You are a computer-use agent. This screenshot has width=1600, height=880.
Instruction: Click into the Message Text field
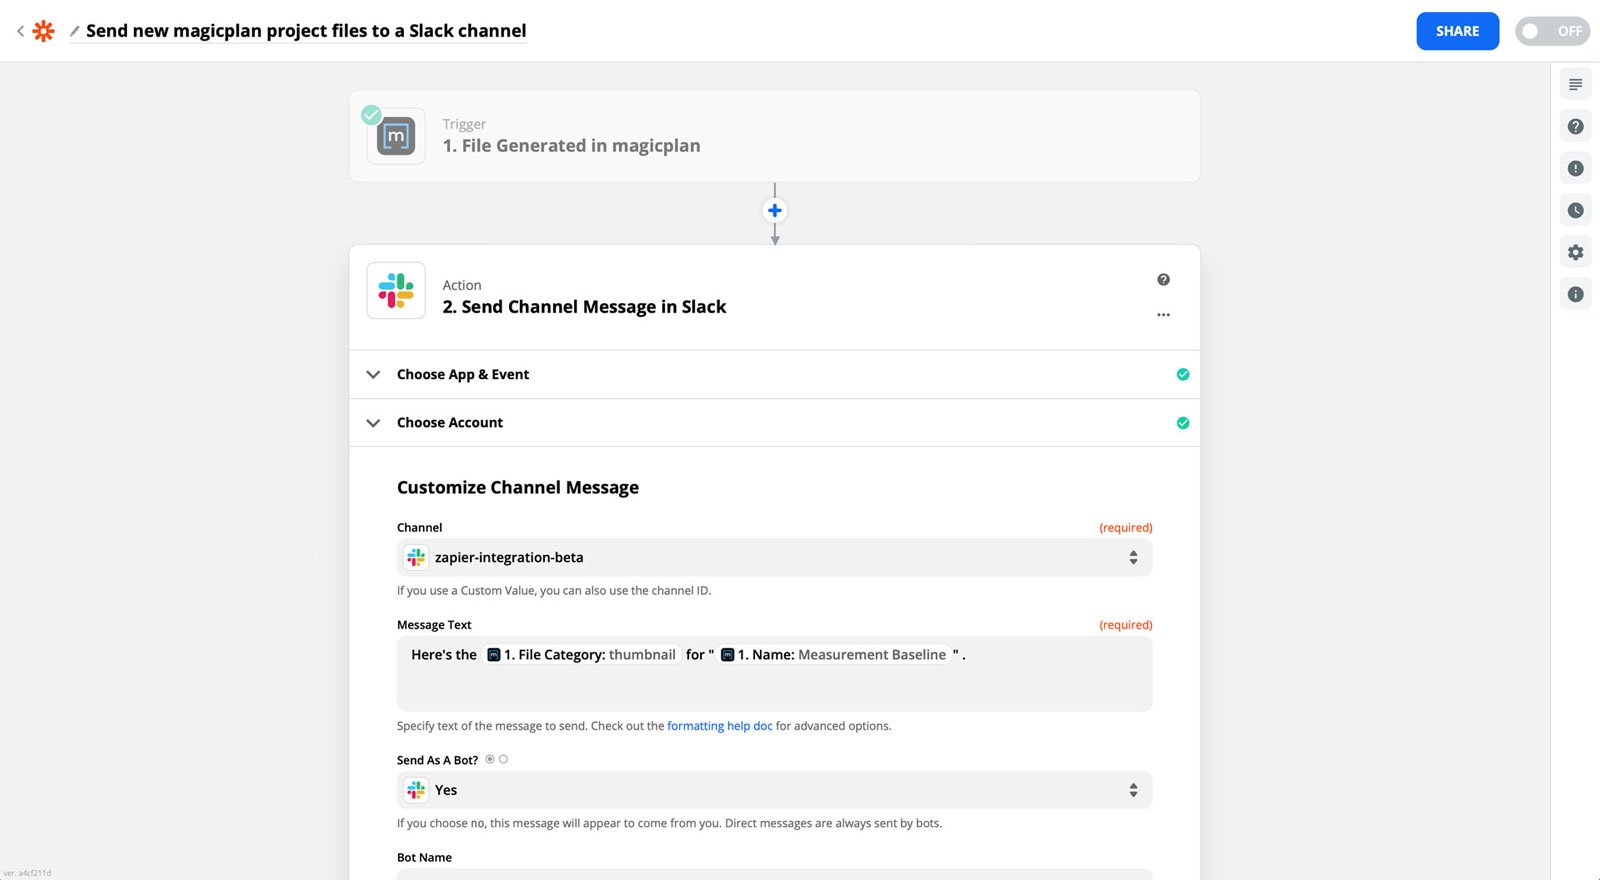774,674
